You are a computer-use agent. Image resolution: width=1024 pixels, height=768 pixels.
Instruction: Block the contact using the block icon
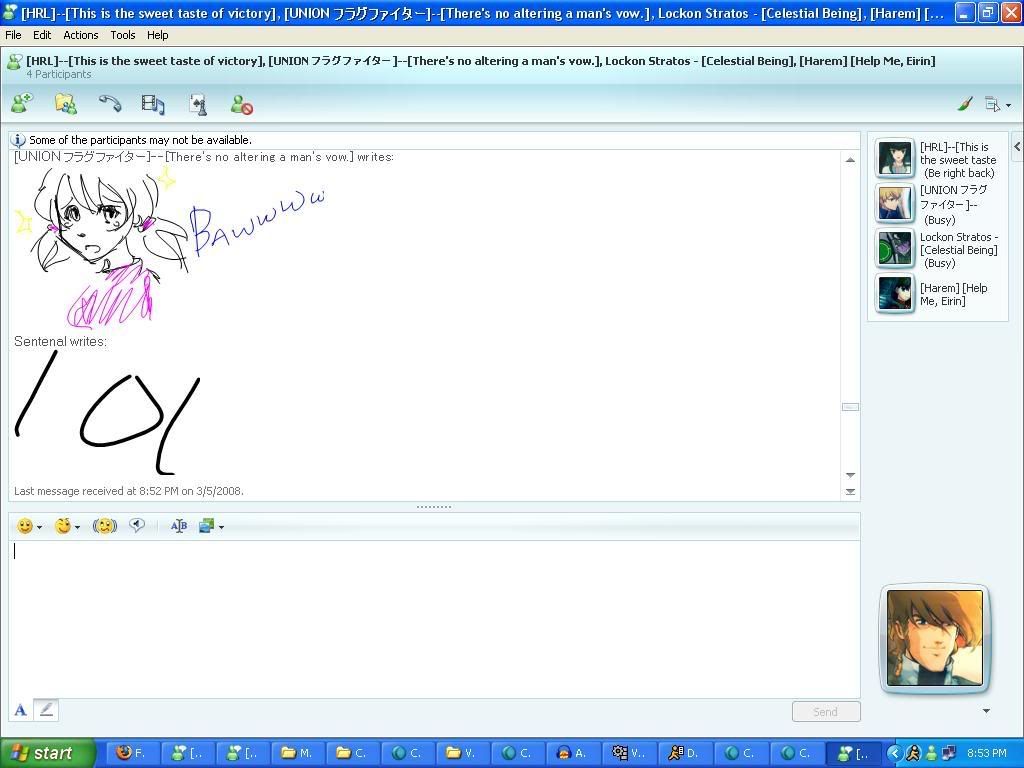pyautogui.click(x=241, y=104)
